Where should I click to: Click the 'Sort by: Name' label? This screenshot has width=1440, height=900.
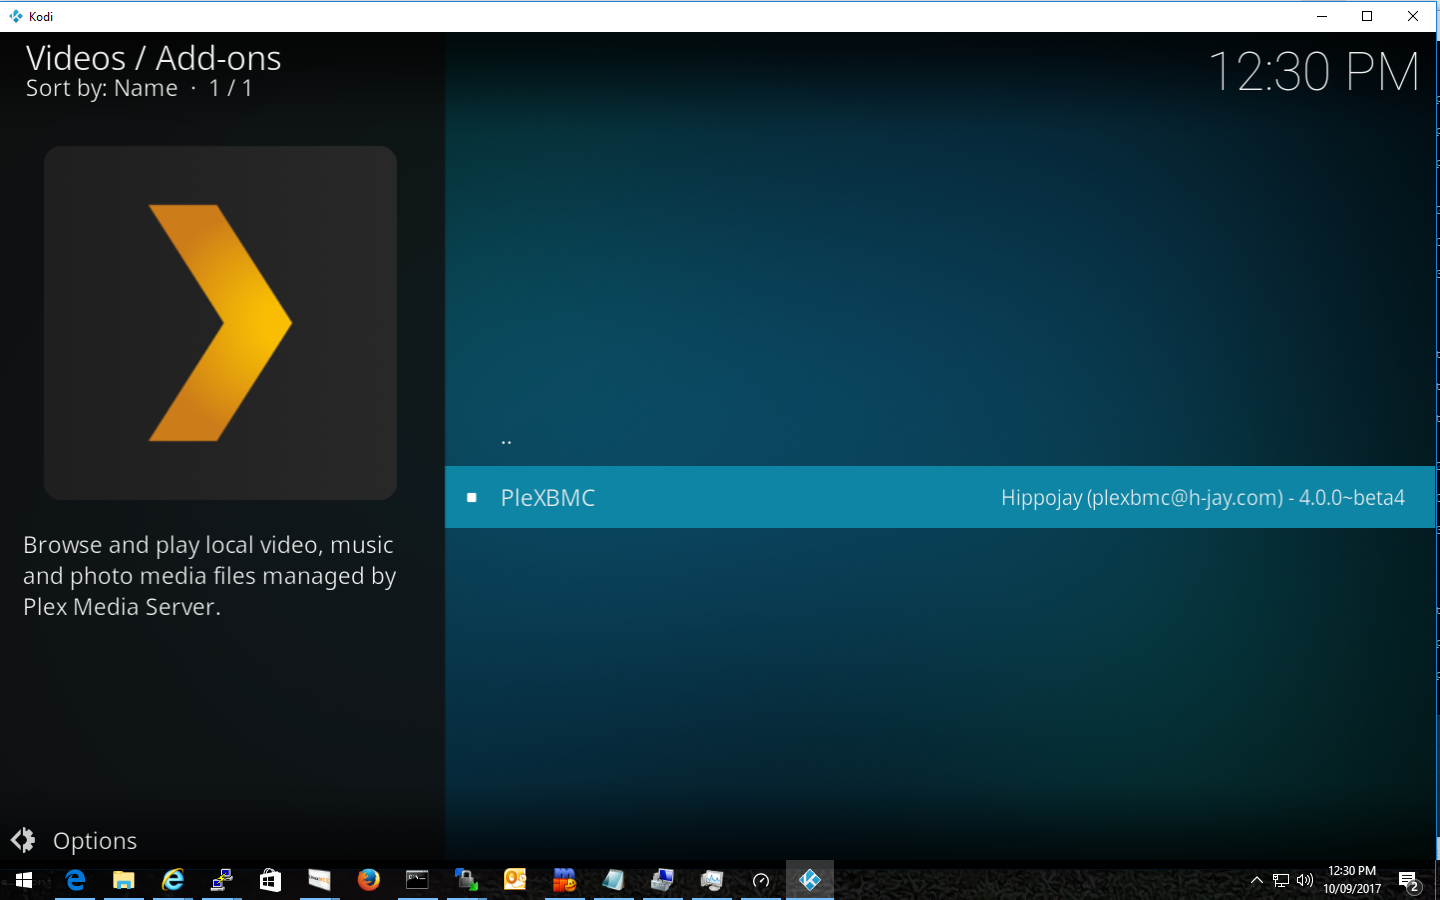102,88
